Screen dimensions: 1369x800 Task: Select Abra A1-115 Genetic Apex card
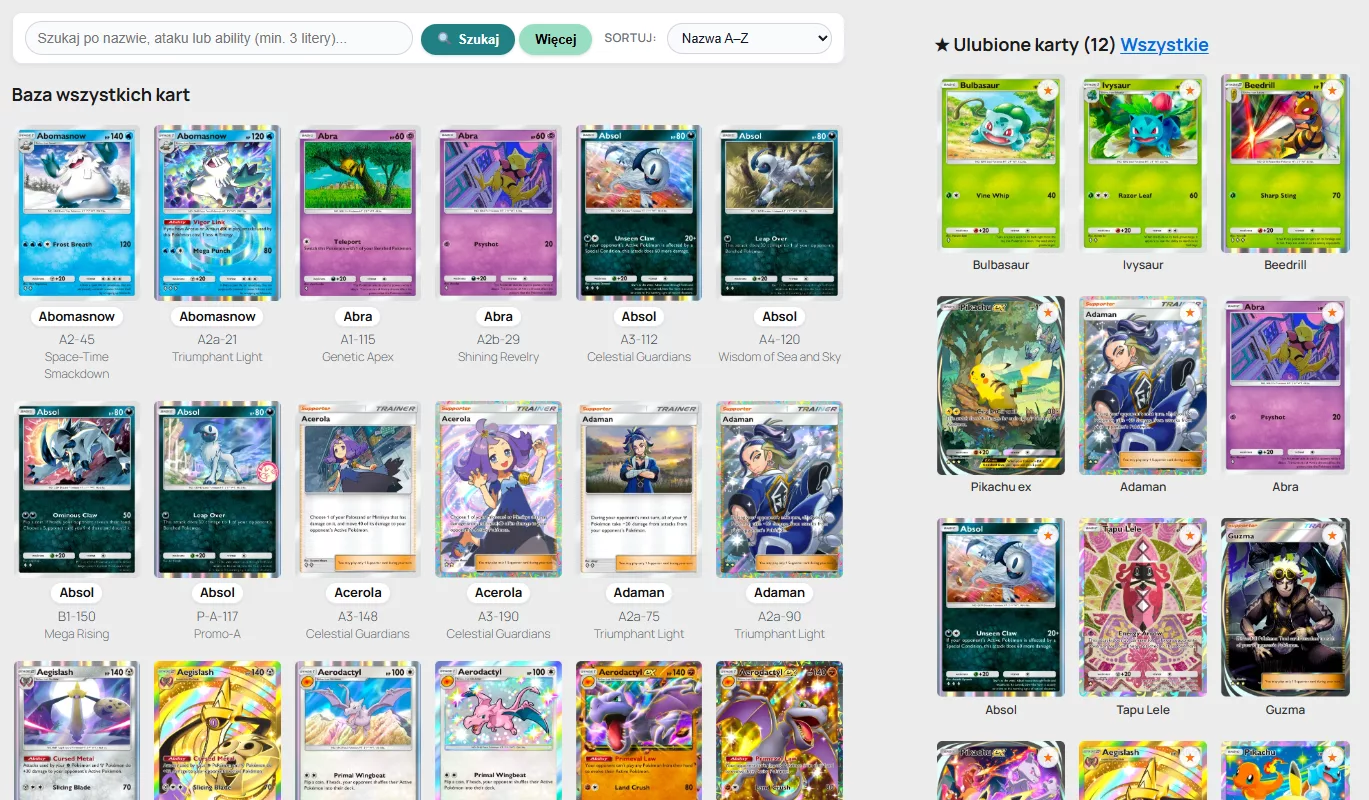[358, 212]
